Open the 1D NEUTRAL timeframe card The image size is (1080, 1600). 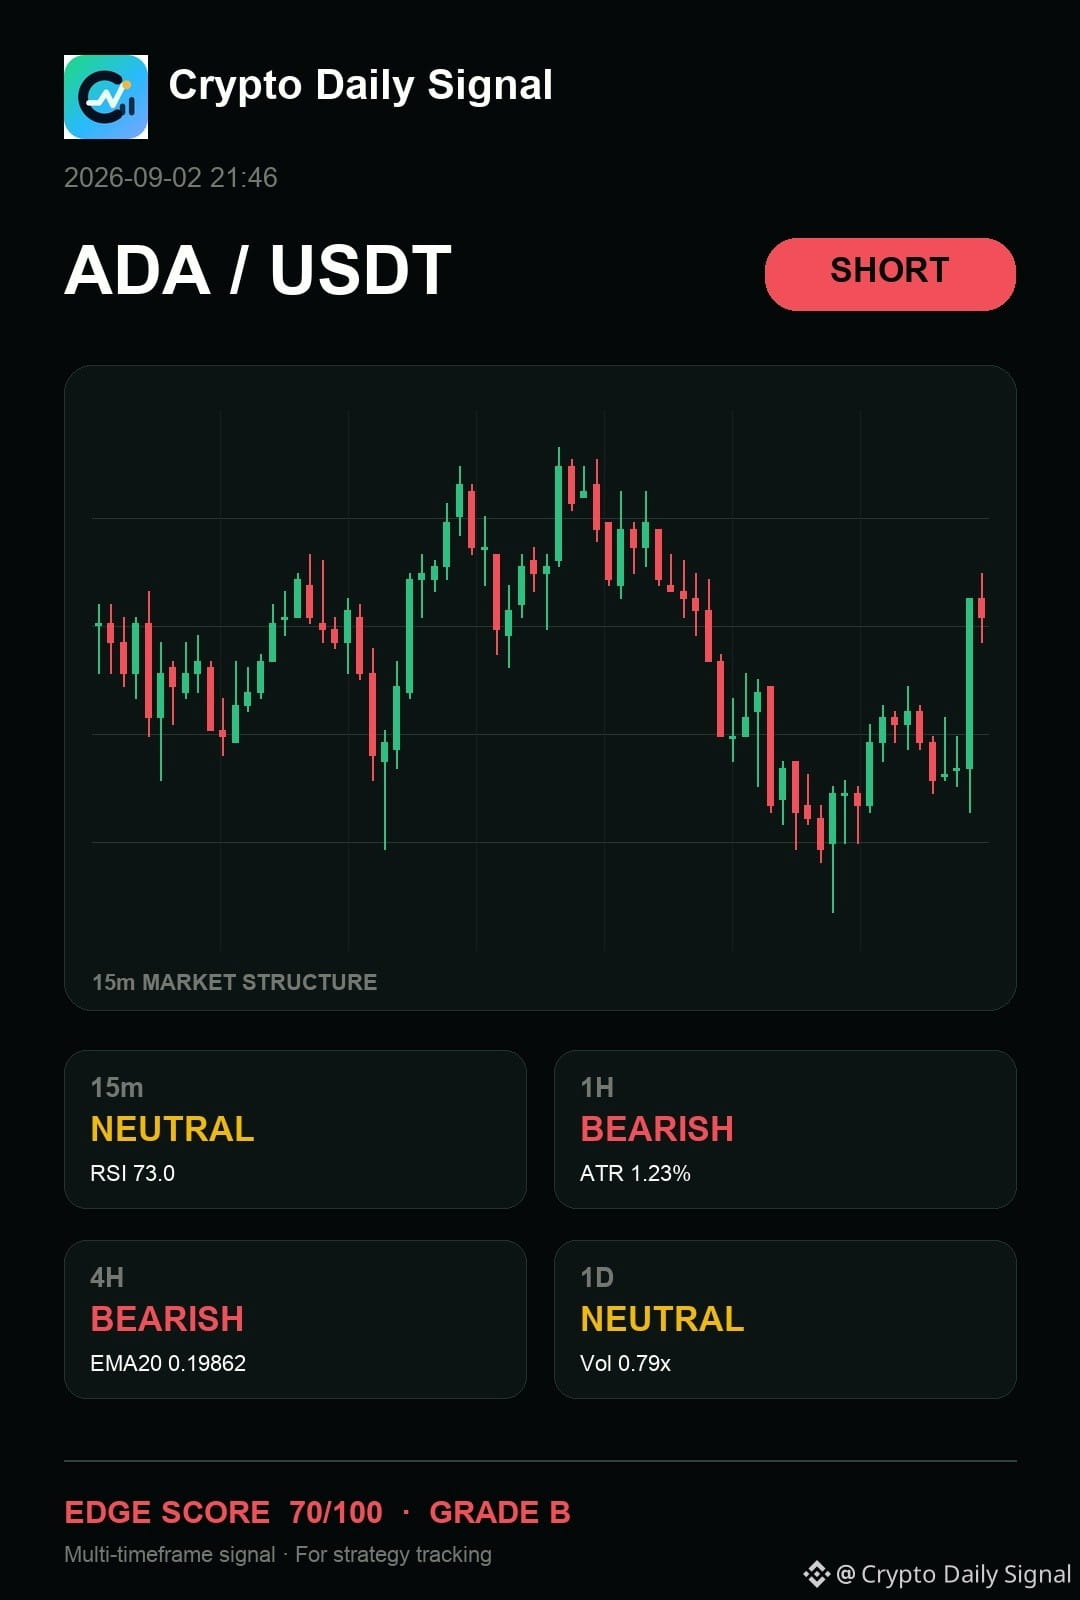pyautogui.click(x=785, y=1319)
